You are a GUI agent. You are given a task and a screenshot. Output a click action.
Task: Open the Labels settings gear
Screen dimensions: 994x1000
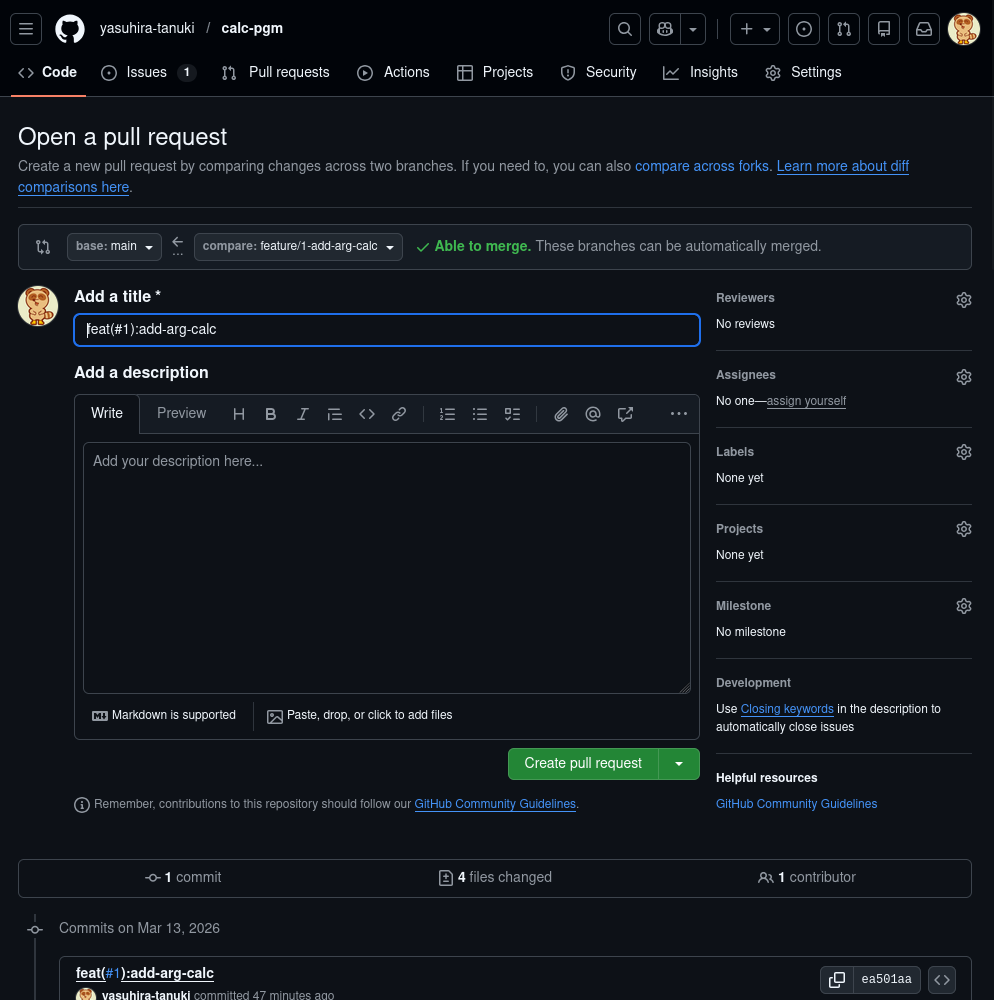click(963, 452)
